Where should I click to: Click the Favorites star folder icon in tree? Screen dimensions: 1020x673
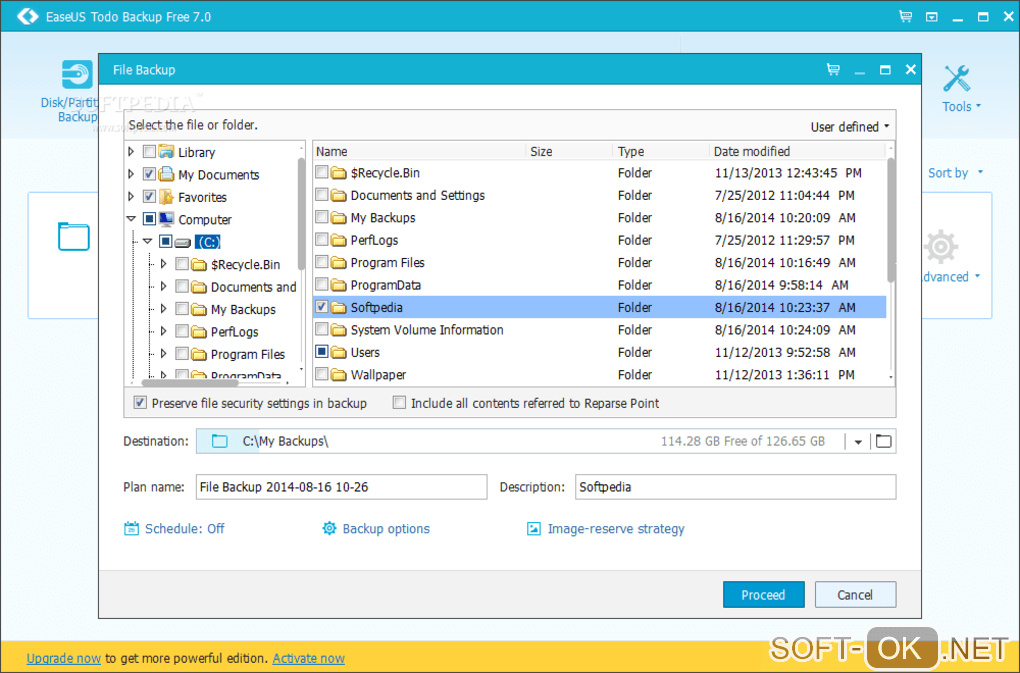[167, 196]
